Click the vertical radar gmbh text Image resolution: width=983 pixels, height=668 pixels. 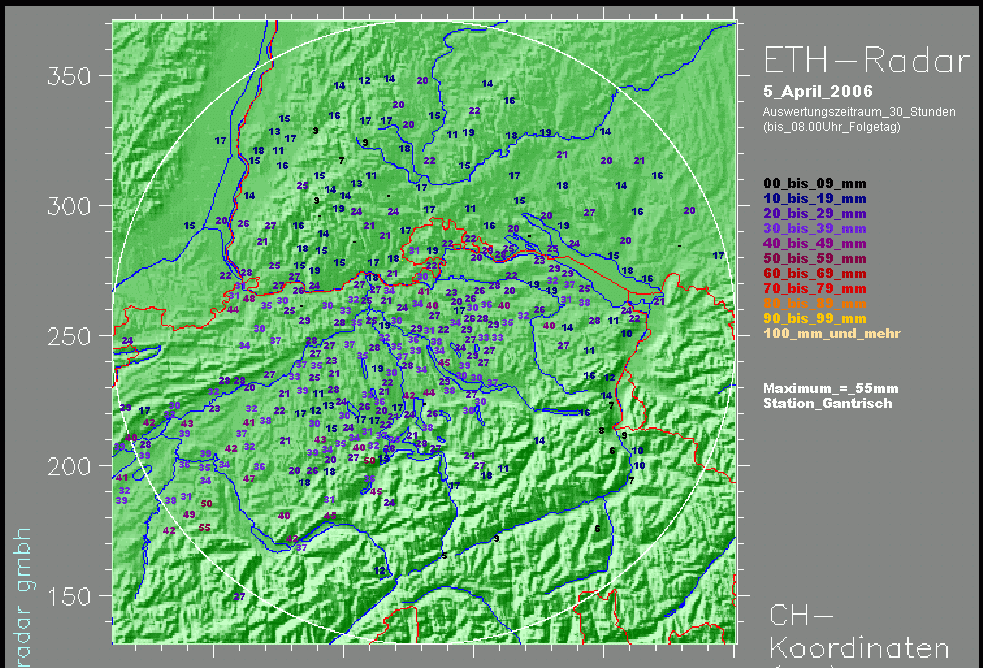click(x=23, y=597)
